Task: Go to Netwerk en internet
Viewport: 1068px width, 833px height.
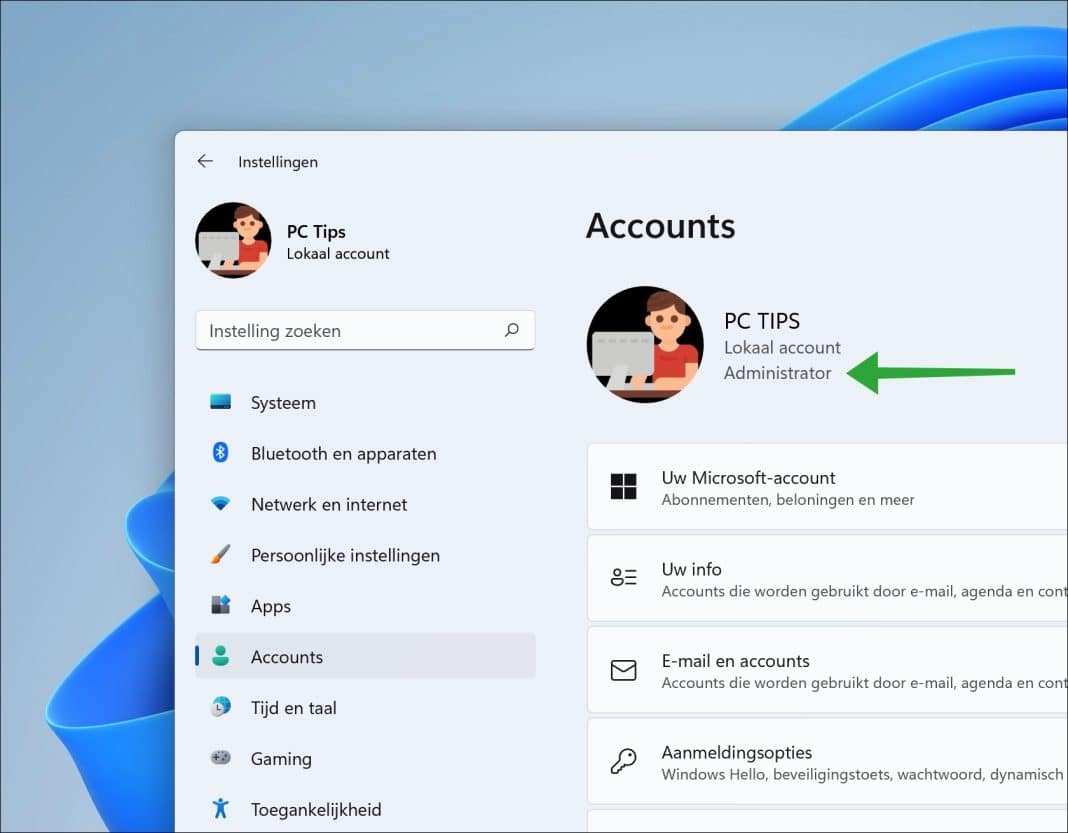Action: [x=365, y=504]
